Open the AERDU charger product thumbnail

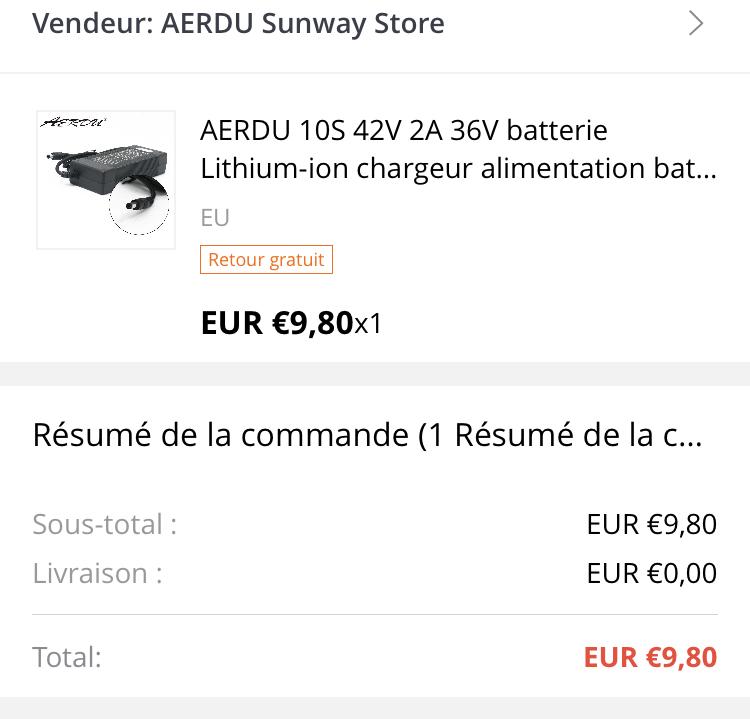pos(106,180)
